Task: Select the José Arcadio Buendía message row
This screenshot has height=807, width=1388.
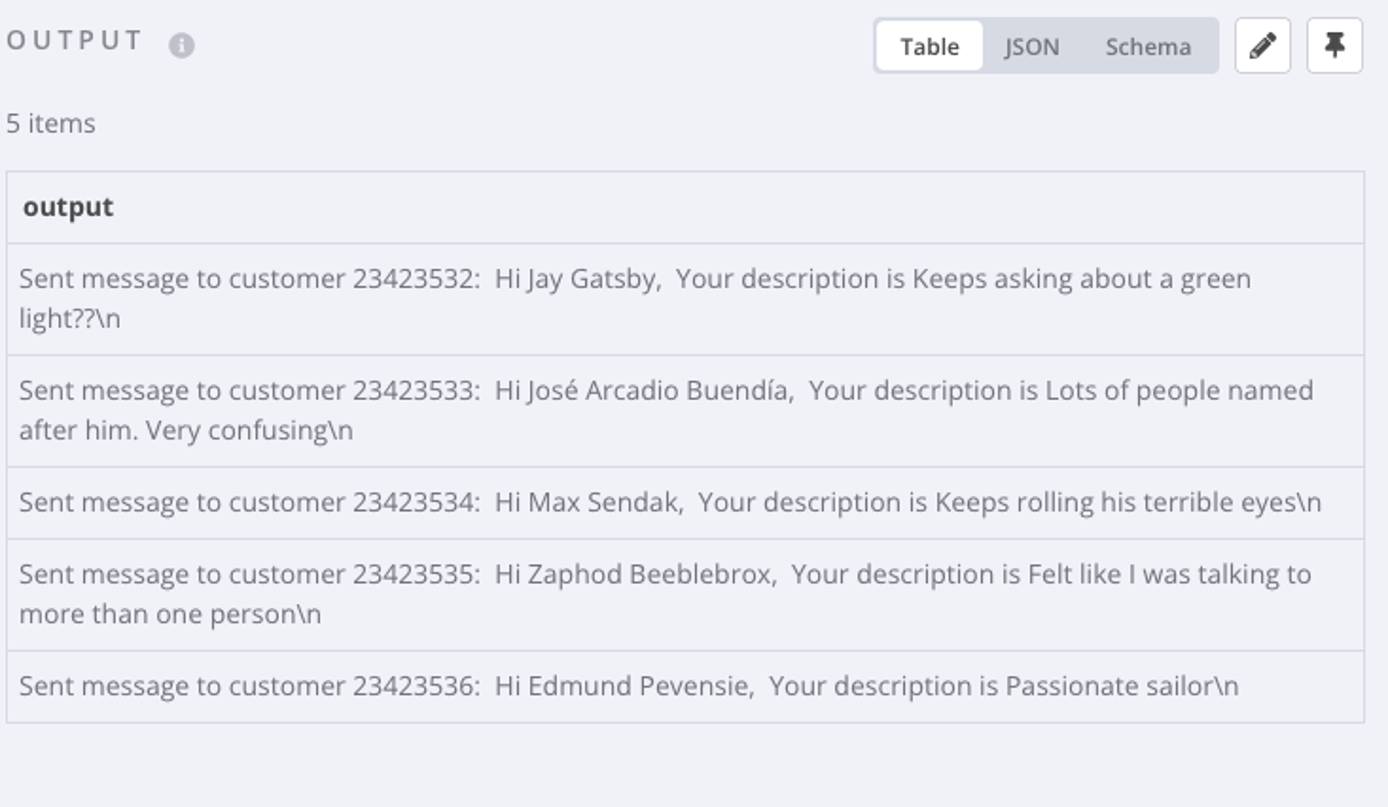Action: click(x=665, y=411)
